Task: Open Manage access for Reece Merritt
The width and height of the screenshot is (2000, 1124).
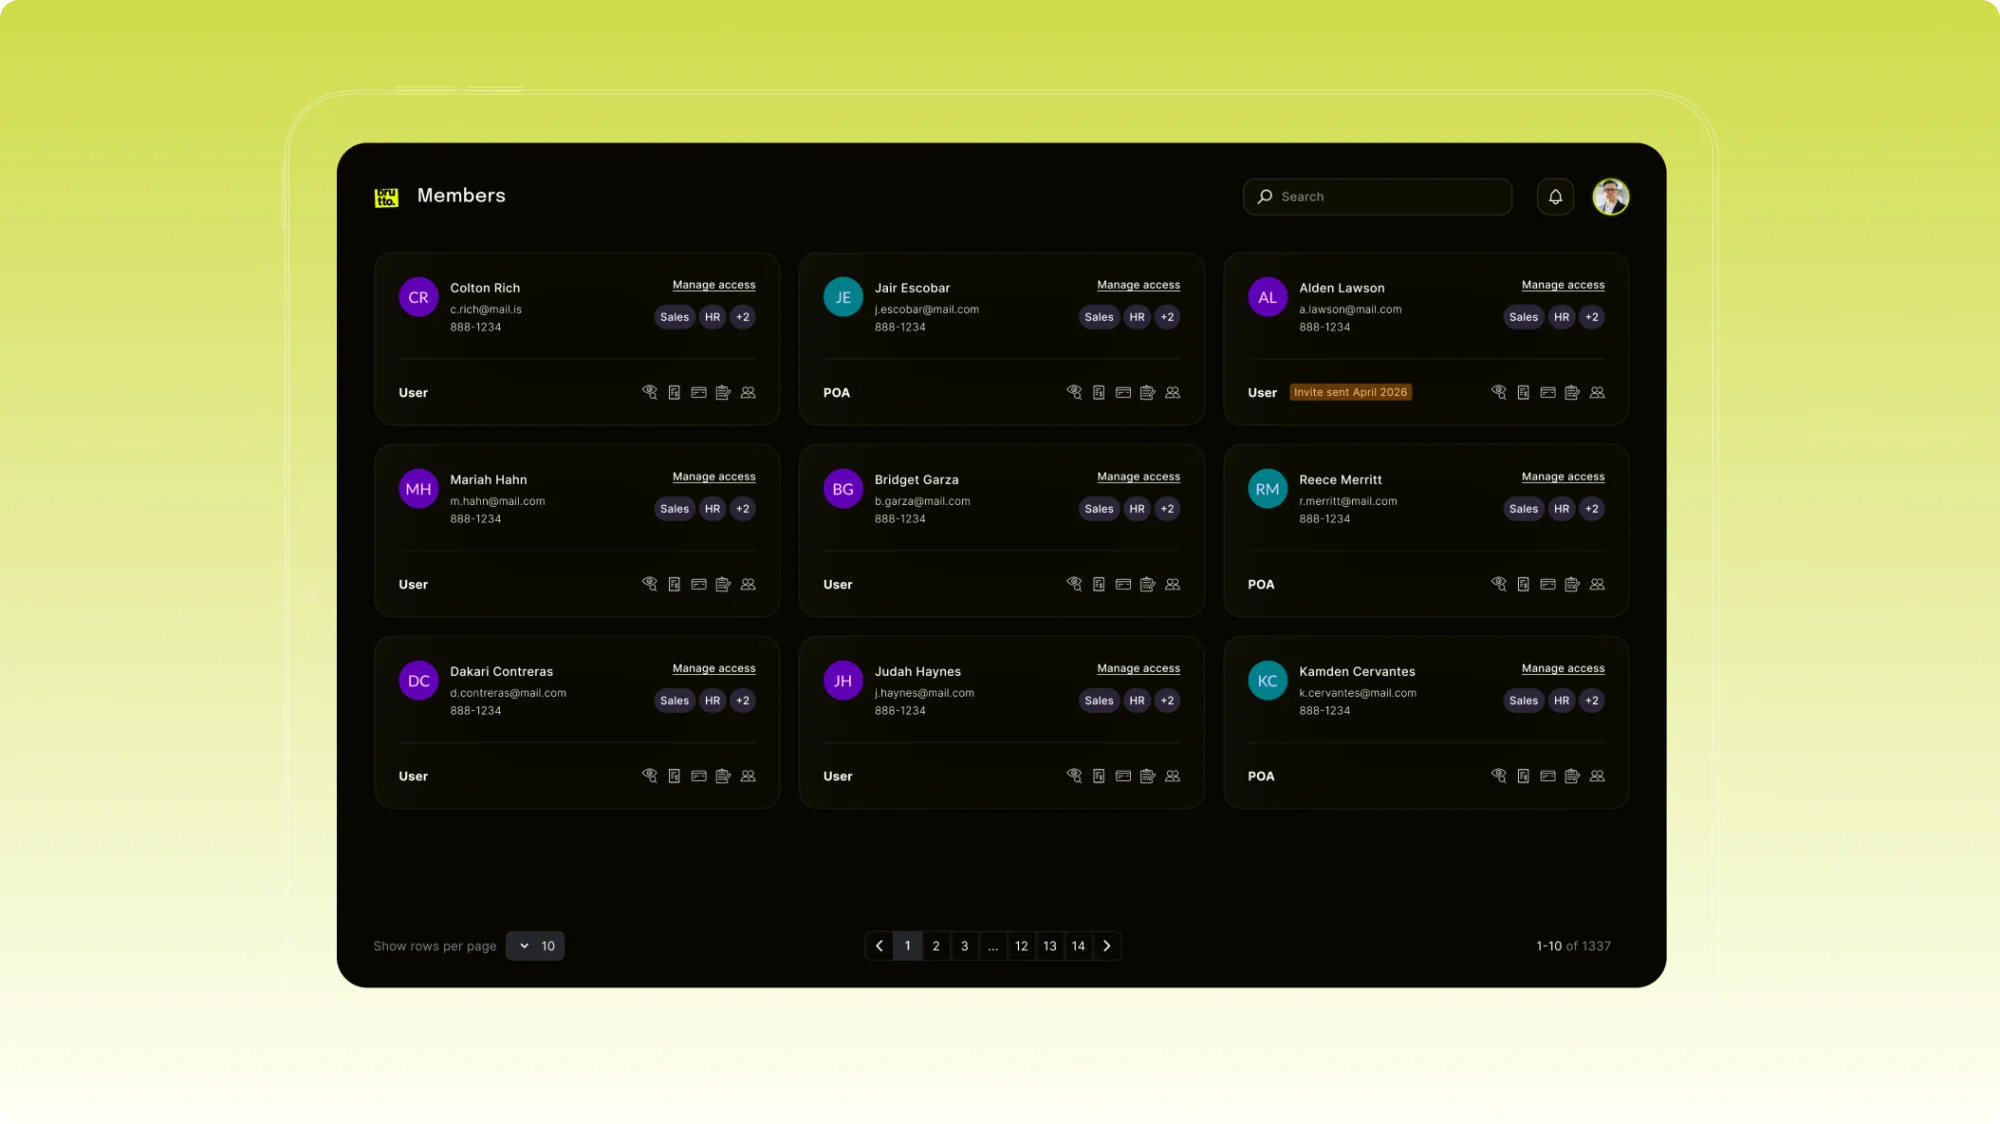Action: pos(1563,477)
